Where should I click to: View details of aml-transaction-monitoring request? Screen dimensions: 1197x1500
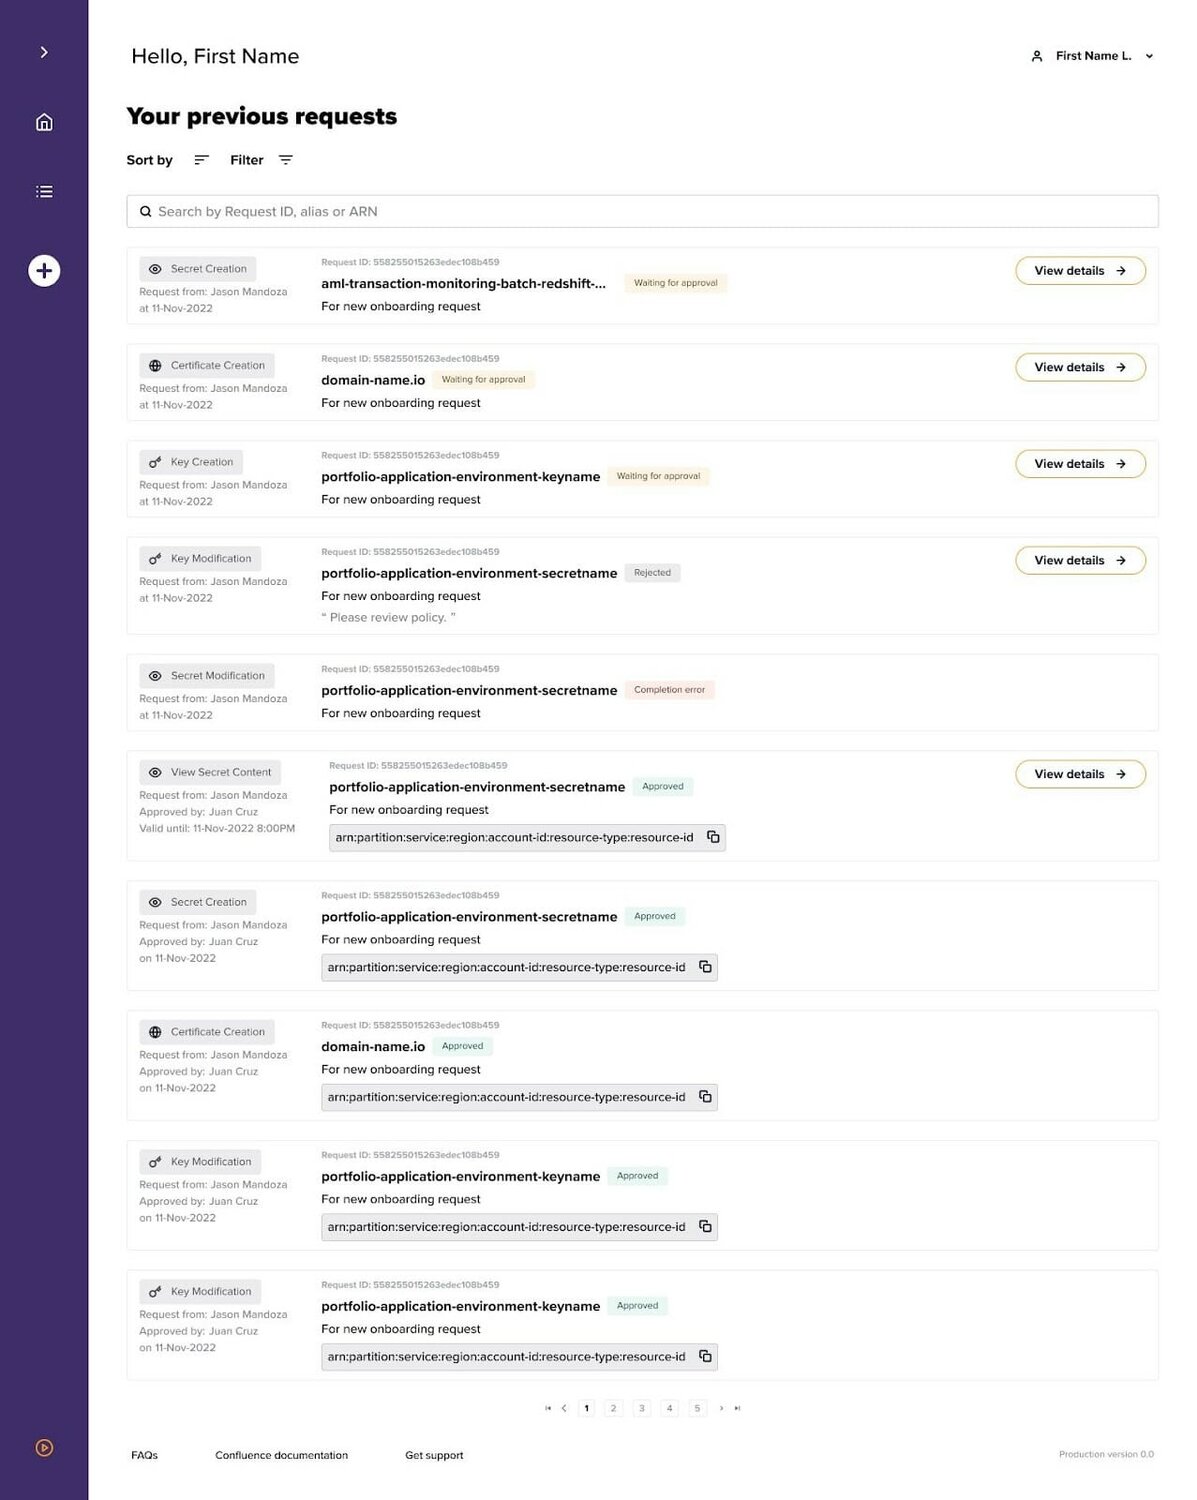[1080, 271]
